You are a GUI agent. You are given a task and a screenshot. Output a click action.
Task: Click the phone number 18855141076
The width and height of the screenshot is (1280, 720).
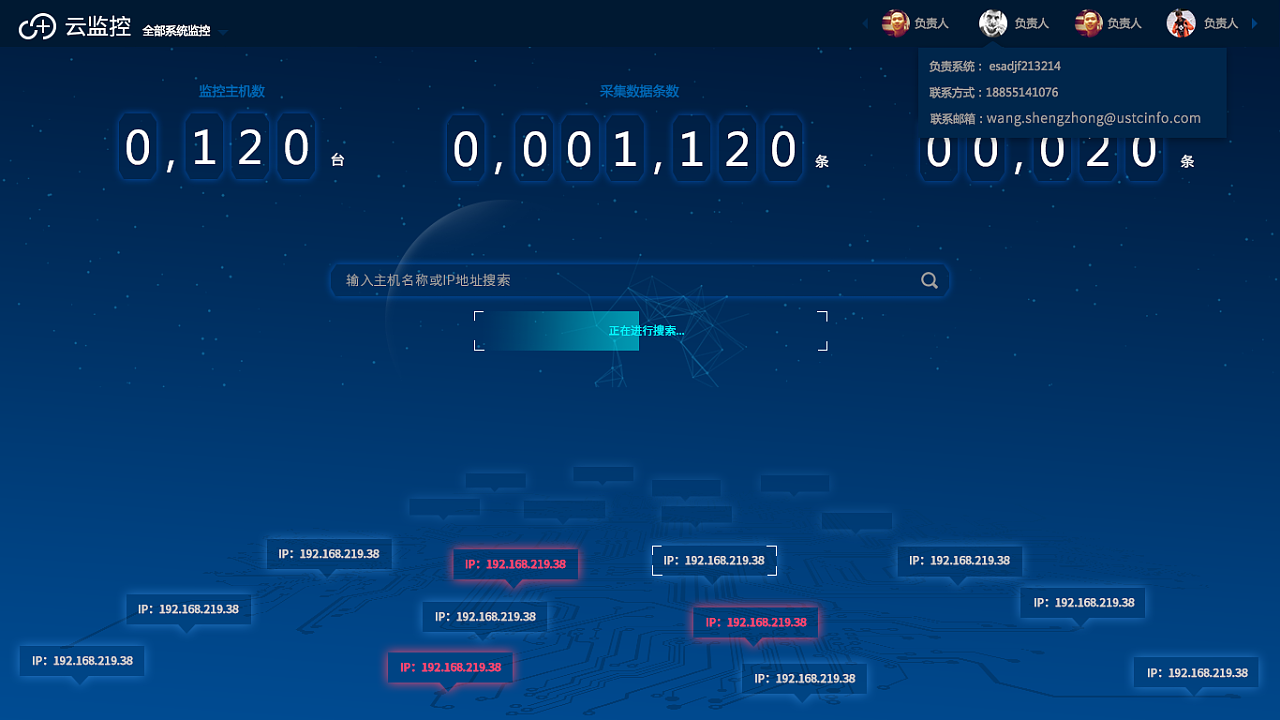click(x=1022, y=92)
